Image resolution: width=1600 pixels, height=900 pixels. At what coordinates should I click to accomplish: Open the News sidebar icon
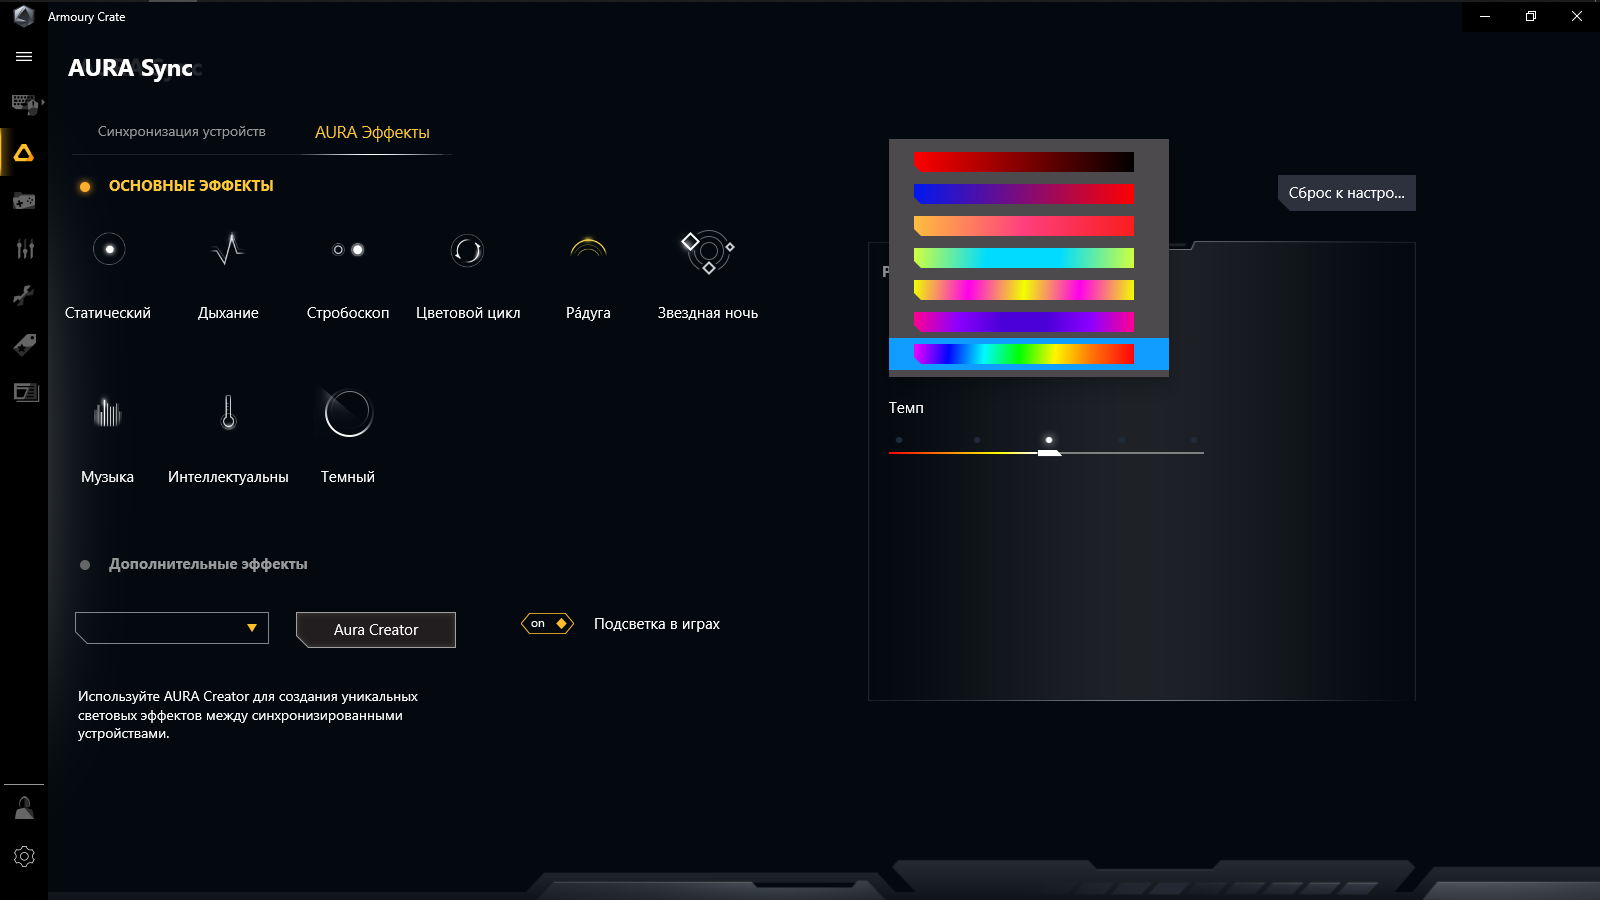[x=26, y=392]
